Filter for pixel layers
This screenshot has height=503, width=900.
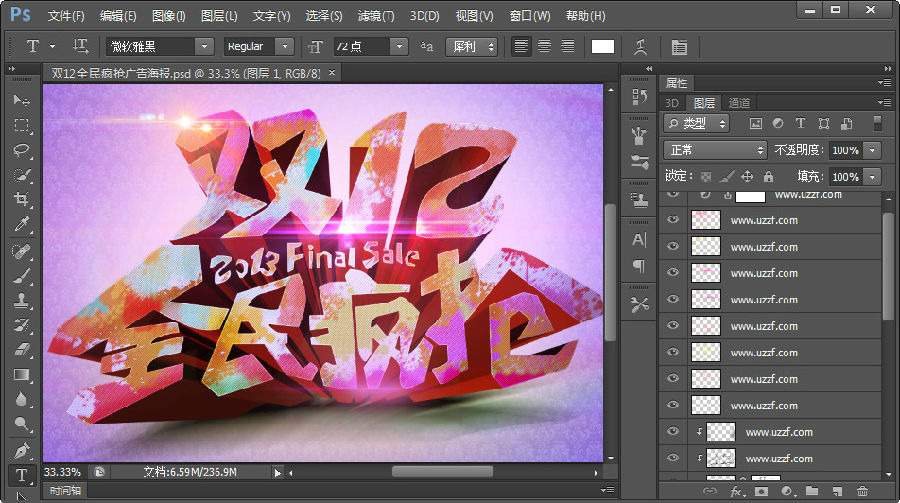[x=756, y=123]
